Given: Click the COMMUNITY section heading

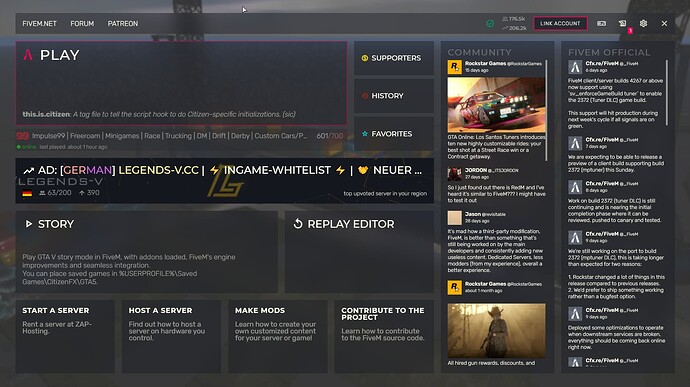Looking at the screenshot, I should [x=479, y=52].
